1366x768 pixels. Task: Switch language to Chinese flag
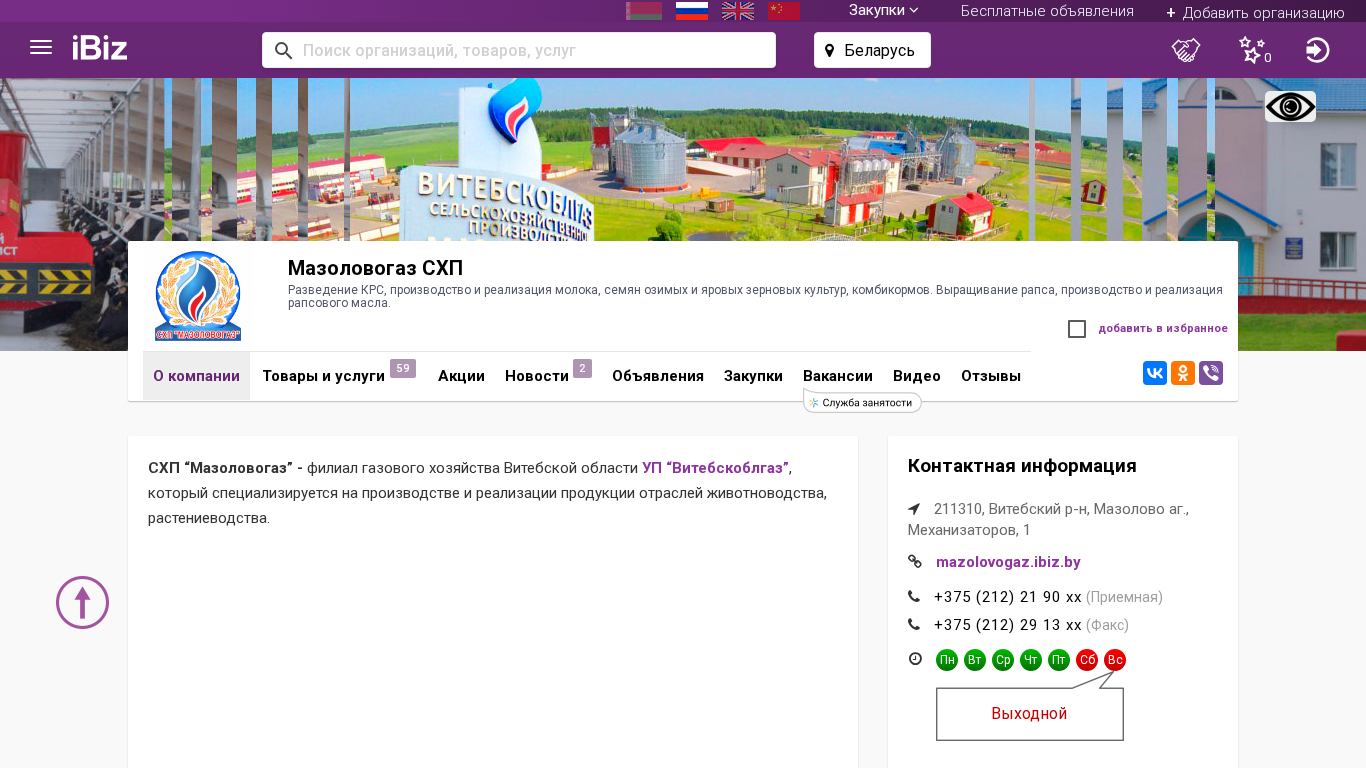784,11
